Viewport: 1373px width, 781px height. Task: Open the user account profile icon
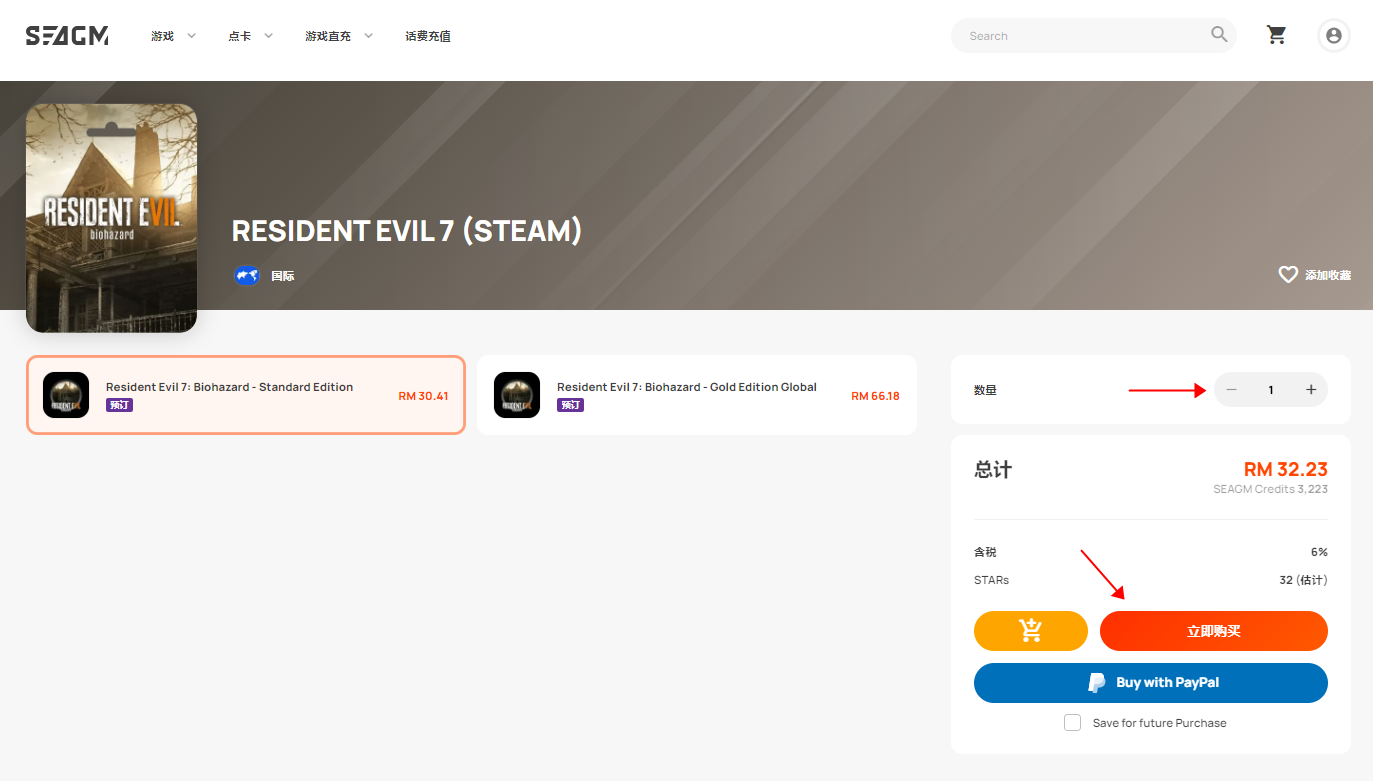pos(1333,36)
